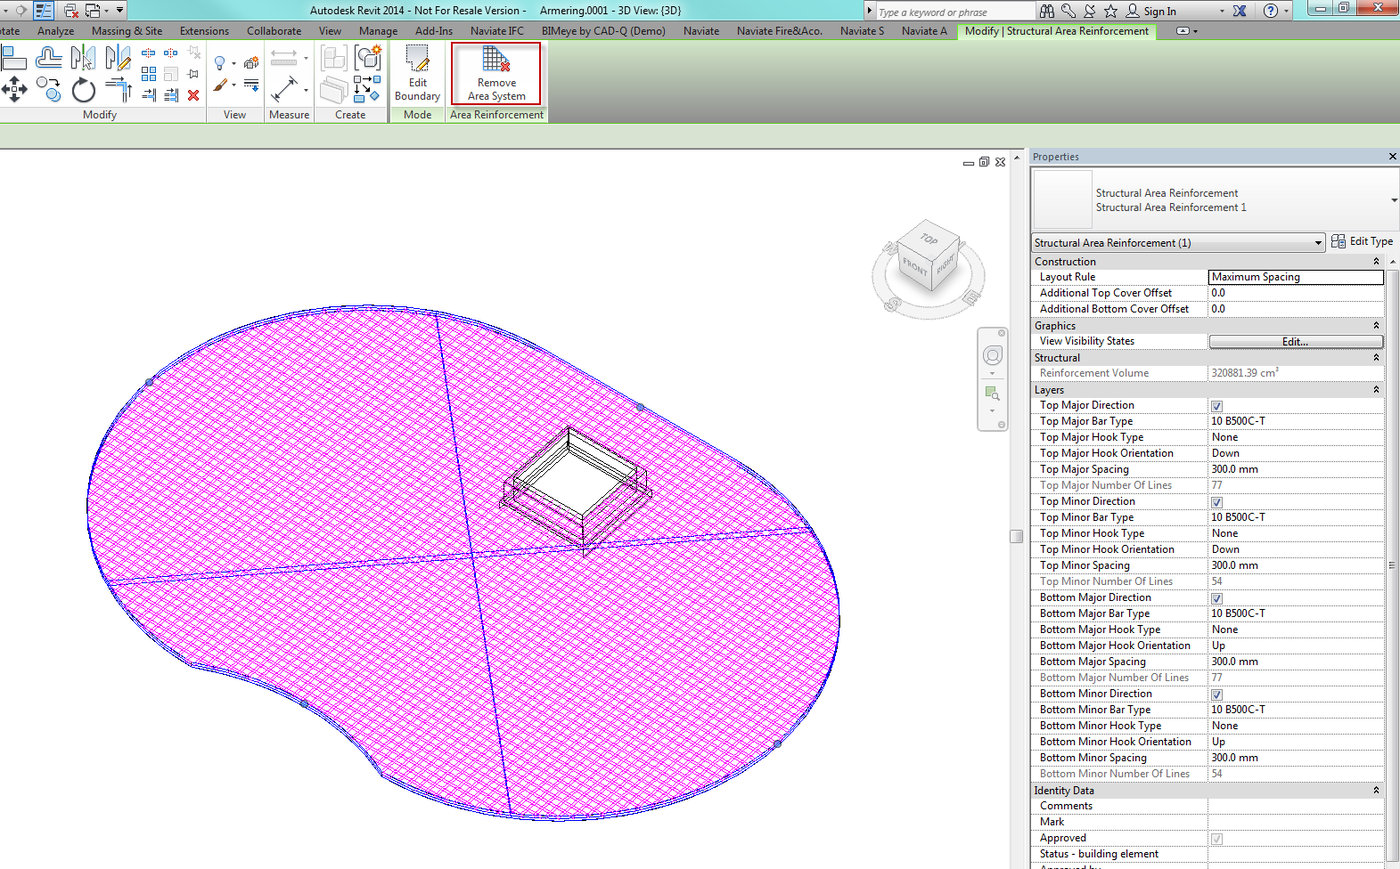Disable the Bottom Major Direction checkbox
The width and height of the screenshot is (1400, 869).
pyautogui.click(x=1216, y=598)
